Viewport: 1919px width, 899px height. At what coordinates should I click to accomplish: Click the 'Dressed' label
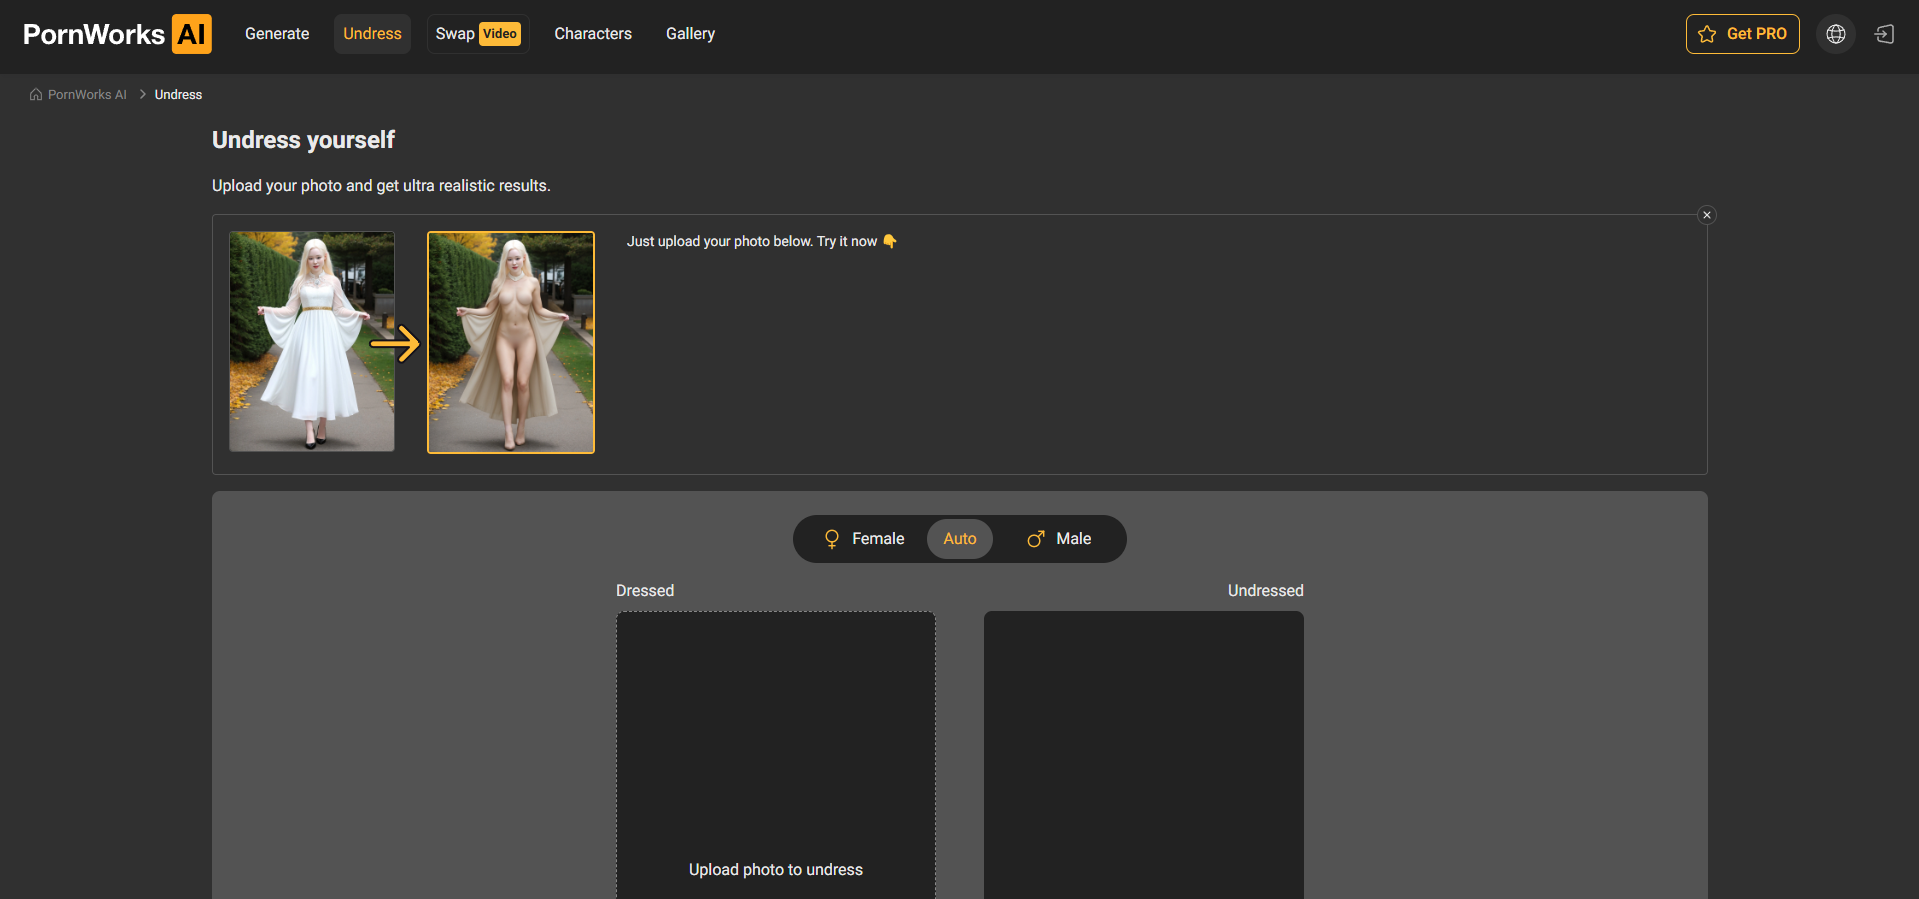click(x=645, y=591)
